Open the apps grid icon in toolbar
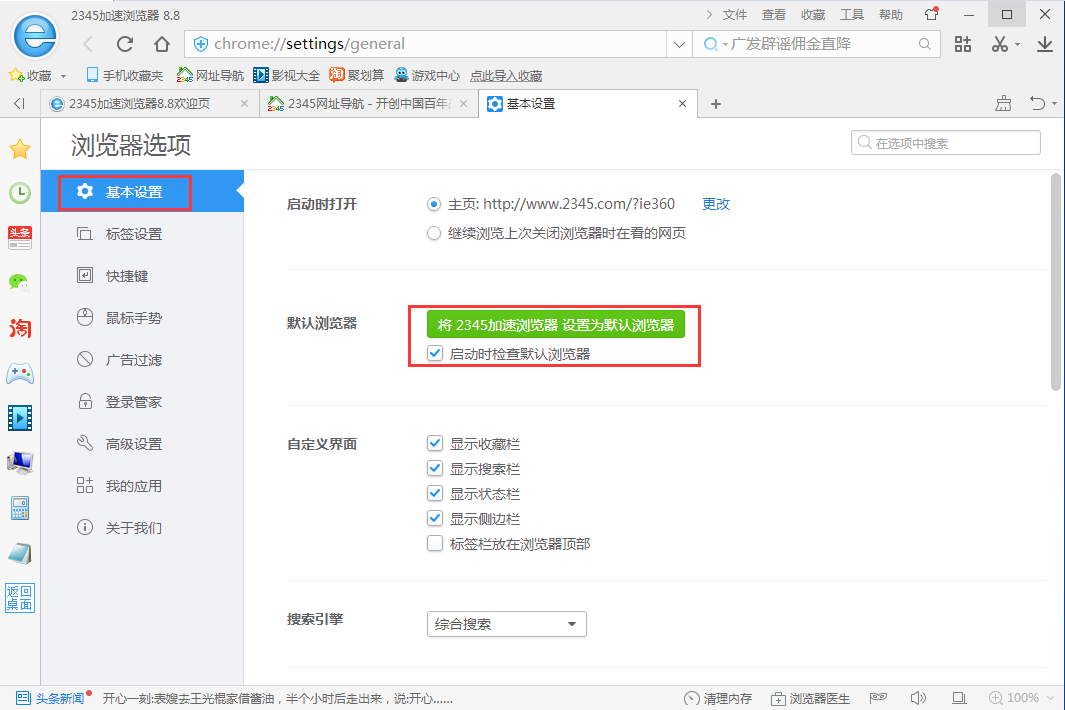Viewport: 1065px width, 710px height. [x=962, y=44]
